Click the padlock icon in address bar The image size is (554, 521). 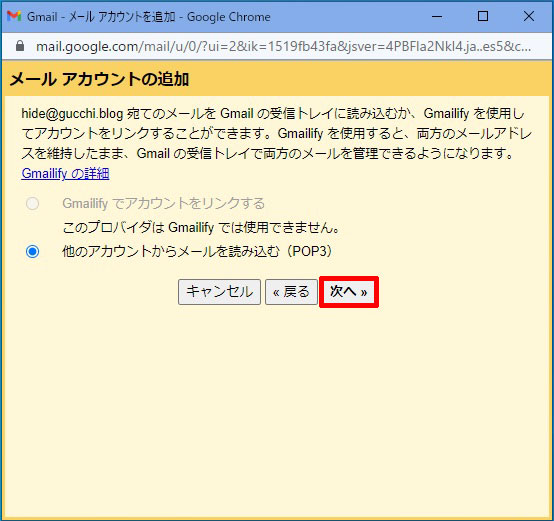20,46
